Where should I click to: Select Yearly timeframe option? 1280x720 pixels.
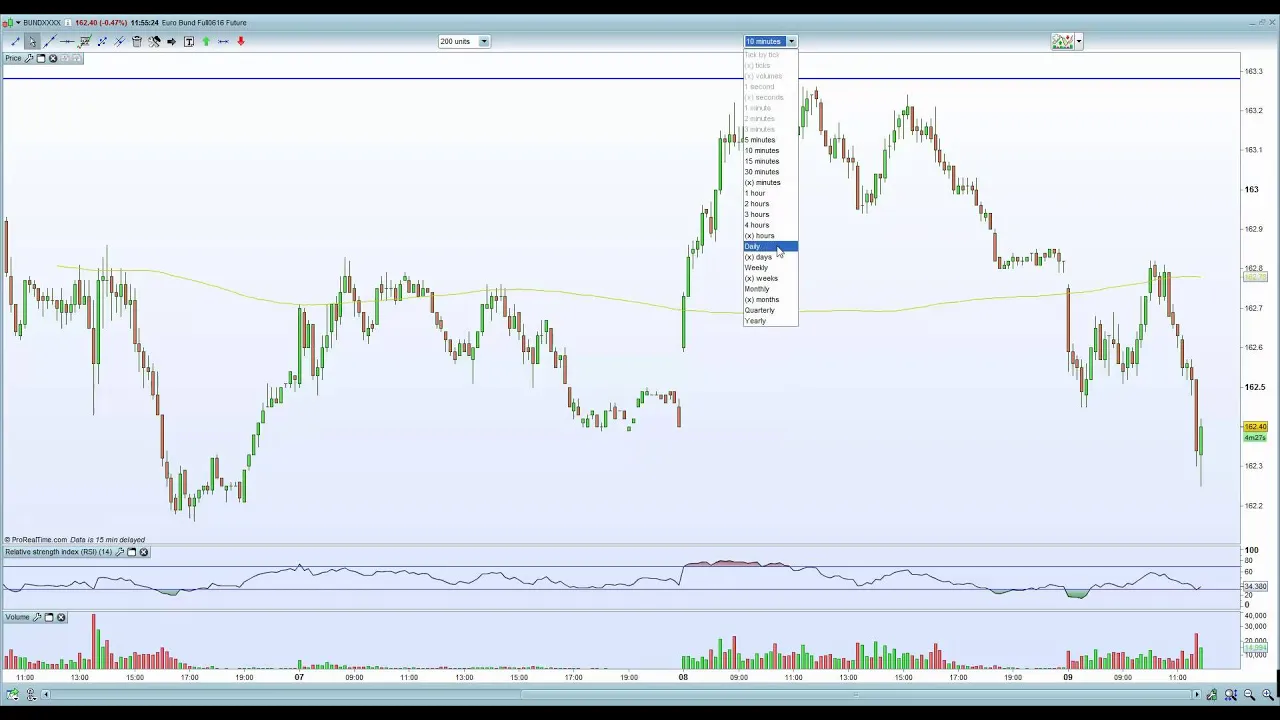tap(770, 321)
